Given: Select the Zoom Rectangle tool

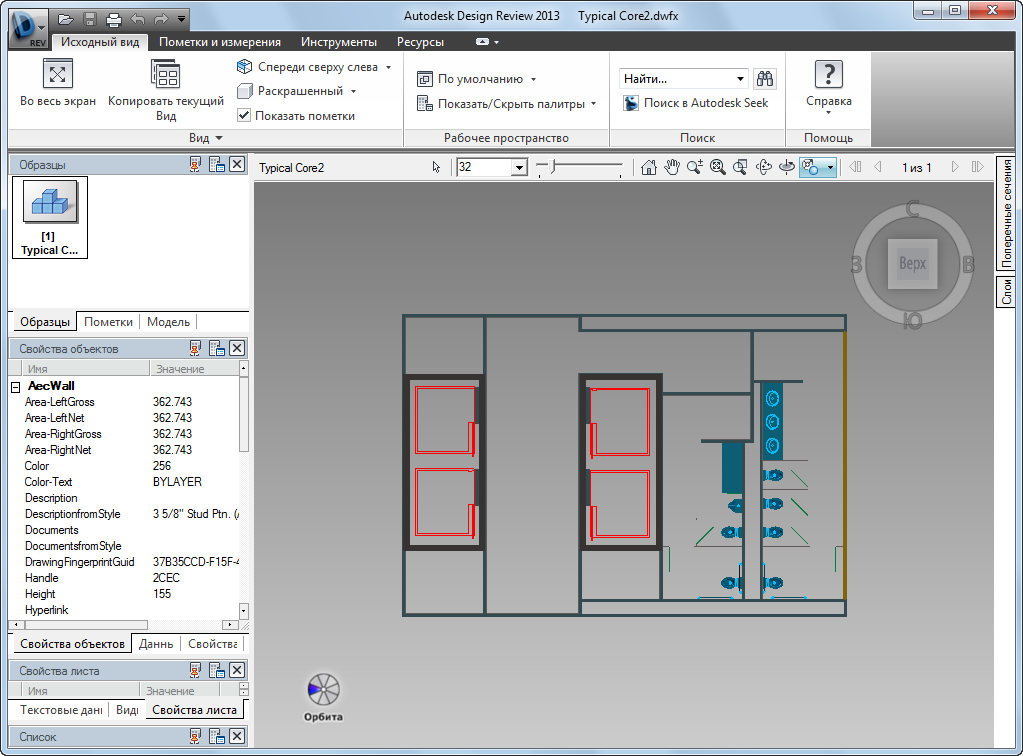Looking at the screenshot, I should tap(740, 168).
